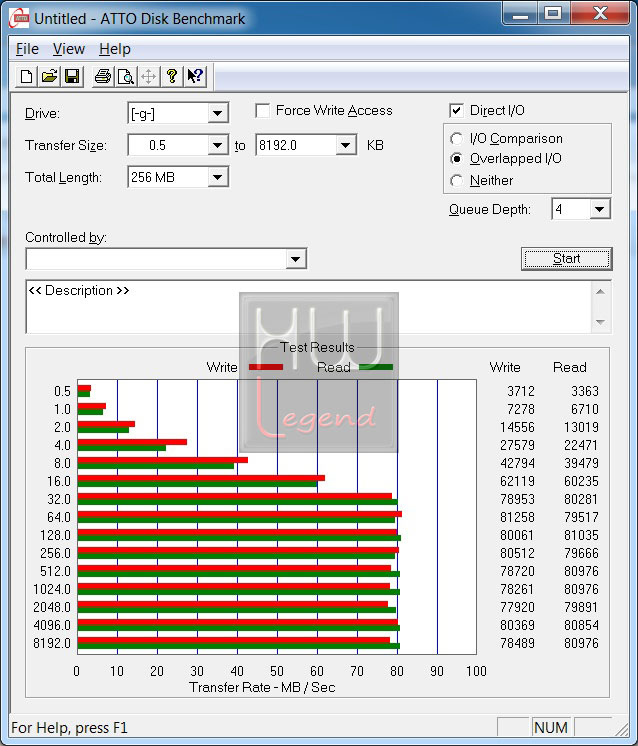This screenshot has width=638, height=746.
Task: Select the Neither radio button
Action: pyautogui.click(x=456, y=180)
